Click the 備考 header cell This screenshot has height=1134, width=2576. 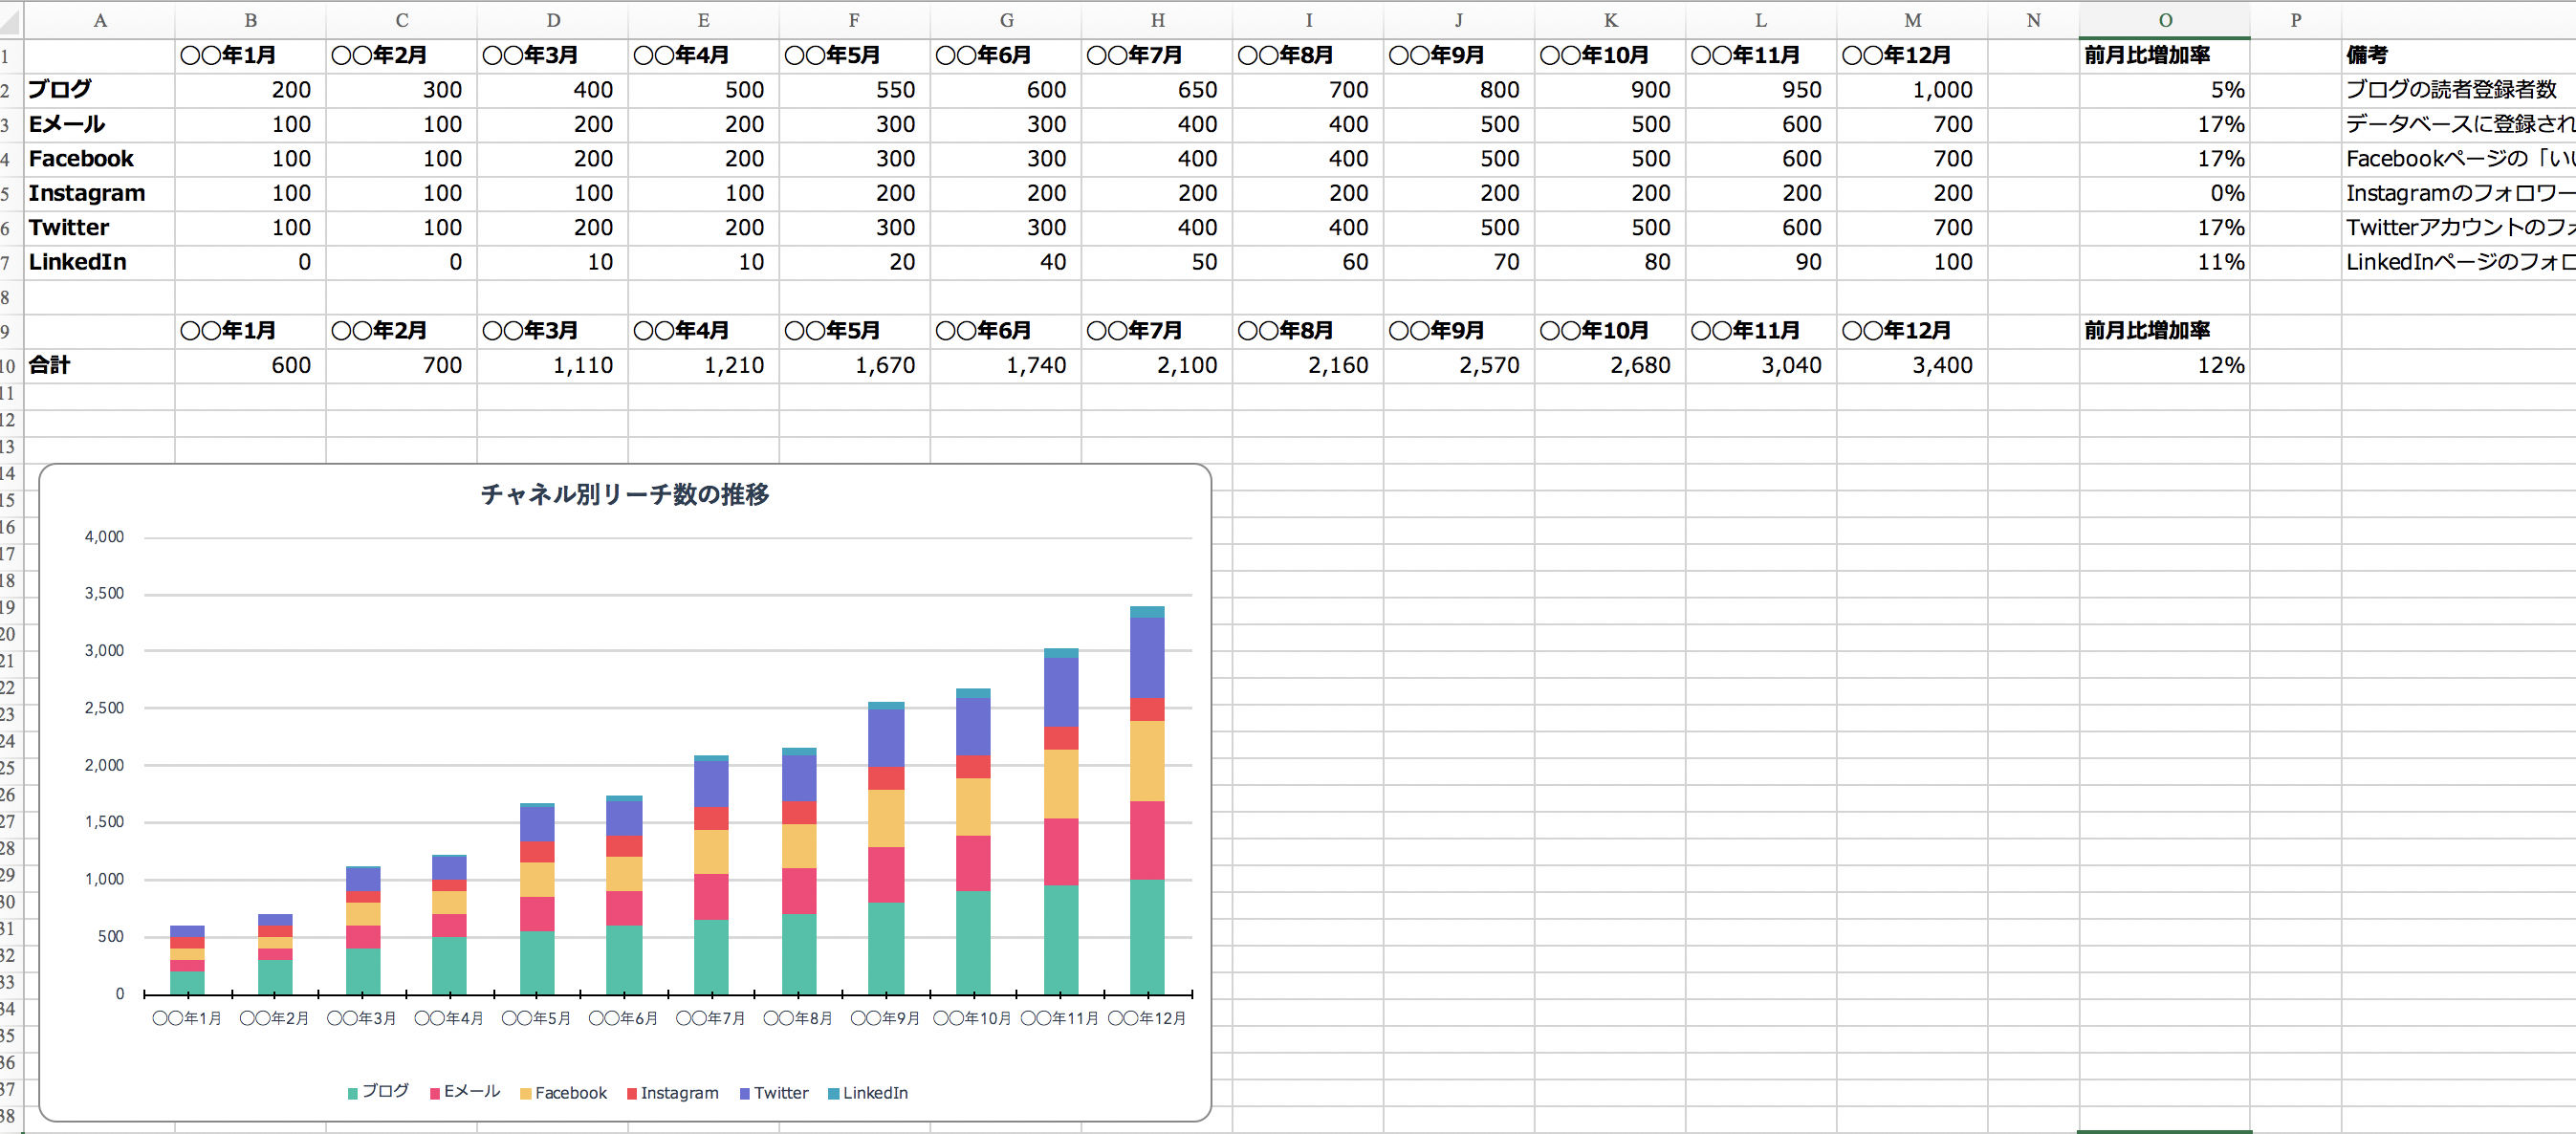(x=2458, y=56)
